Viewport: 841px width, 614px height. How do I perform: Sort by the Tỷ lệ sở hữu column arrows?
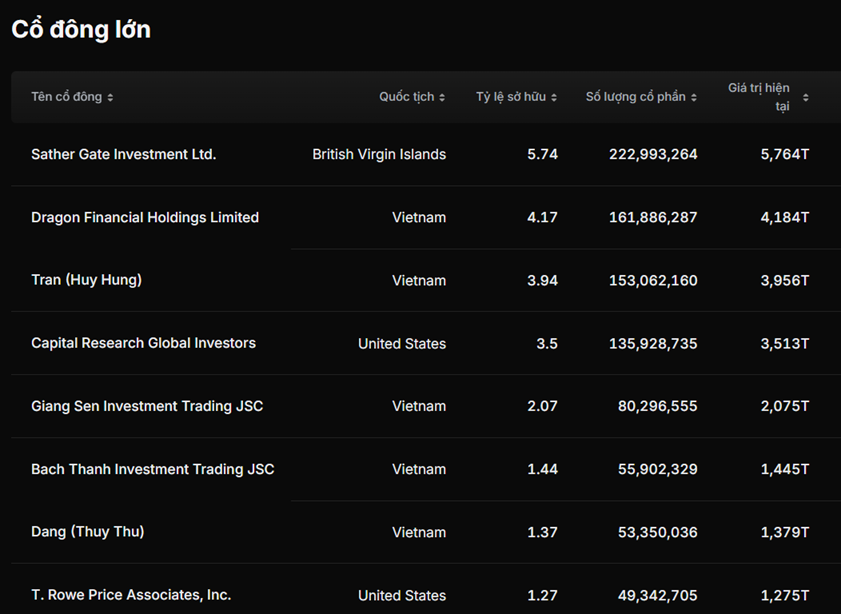click(554, 97)
